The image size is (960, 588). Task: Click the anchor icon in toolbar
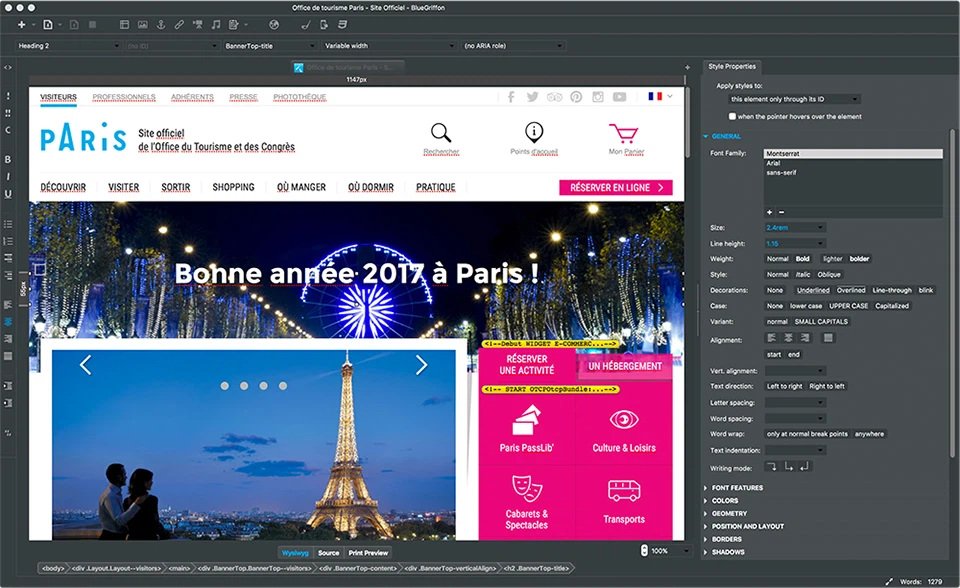(x=161, y=23)
